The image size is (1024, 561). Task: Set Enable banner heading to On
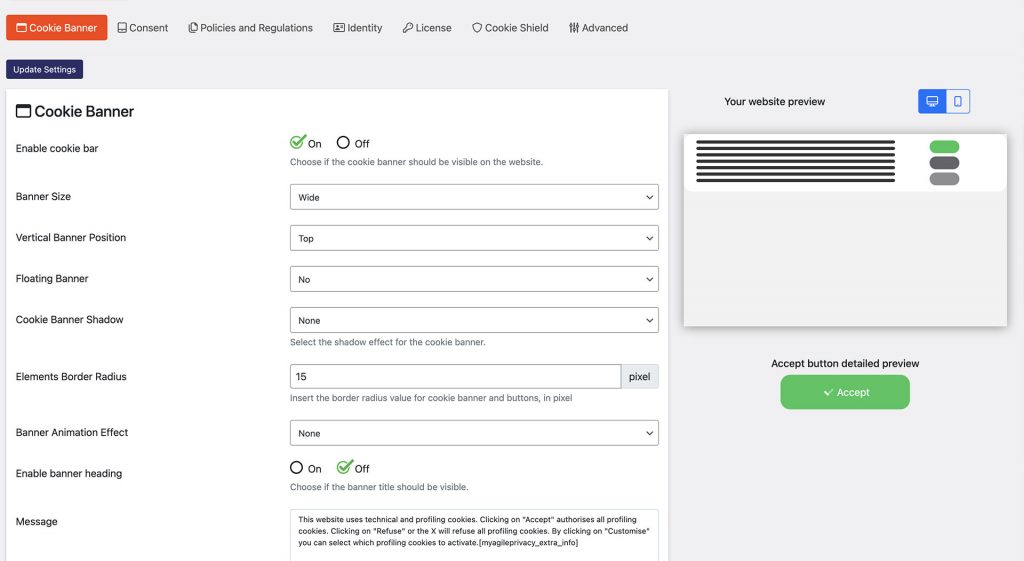[x=296, y=468]
